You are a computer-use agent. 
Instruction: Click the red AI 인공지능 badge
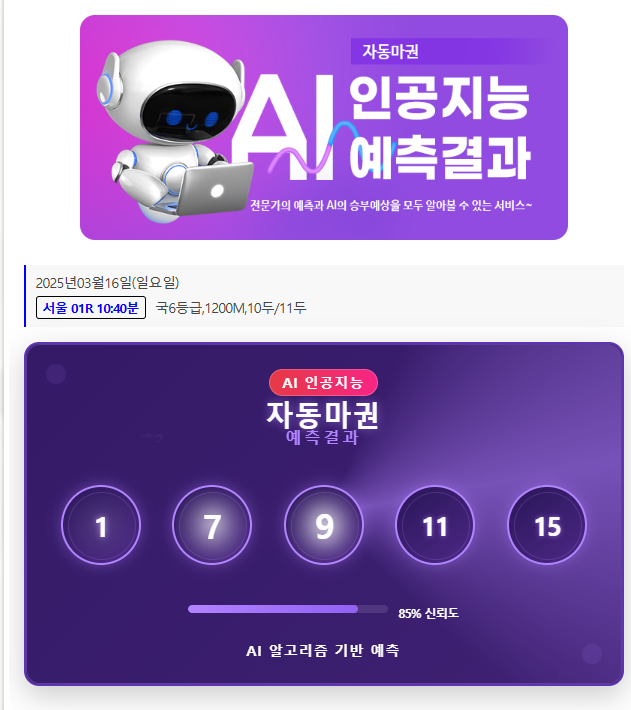point(323,383)
